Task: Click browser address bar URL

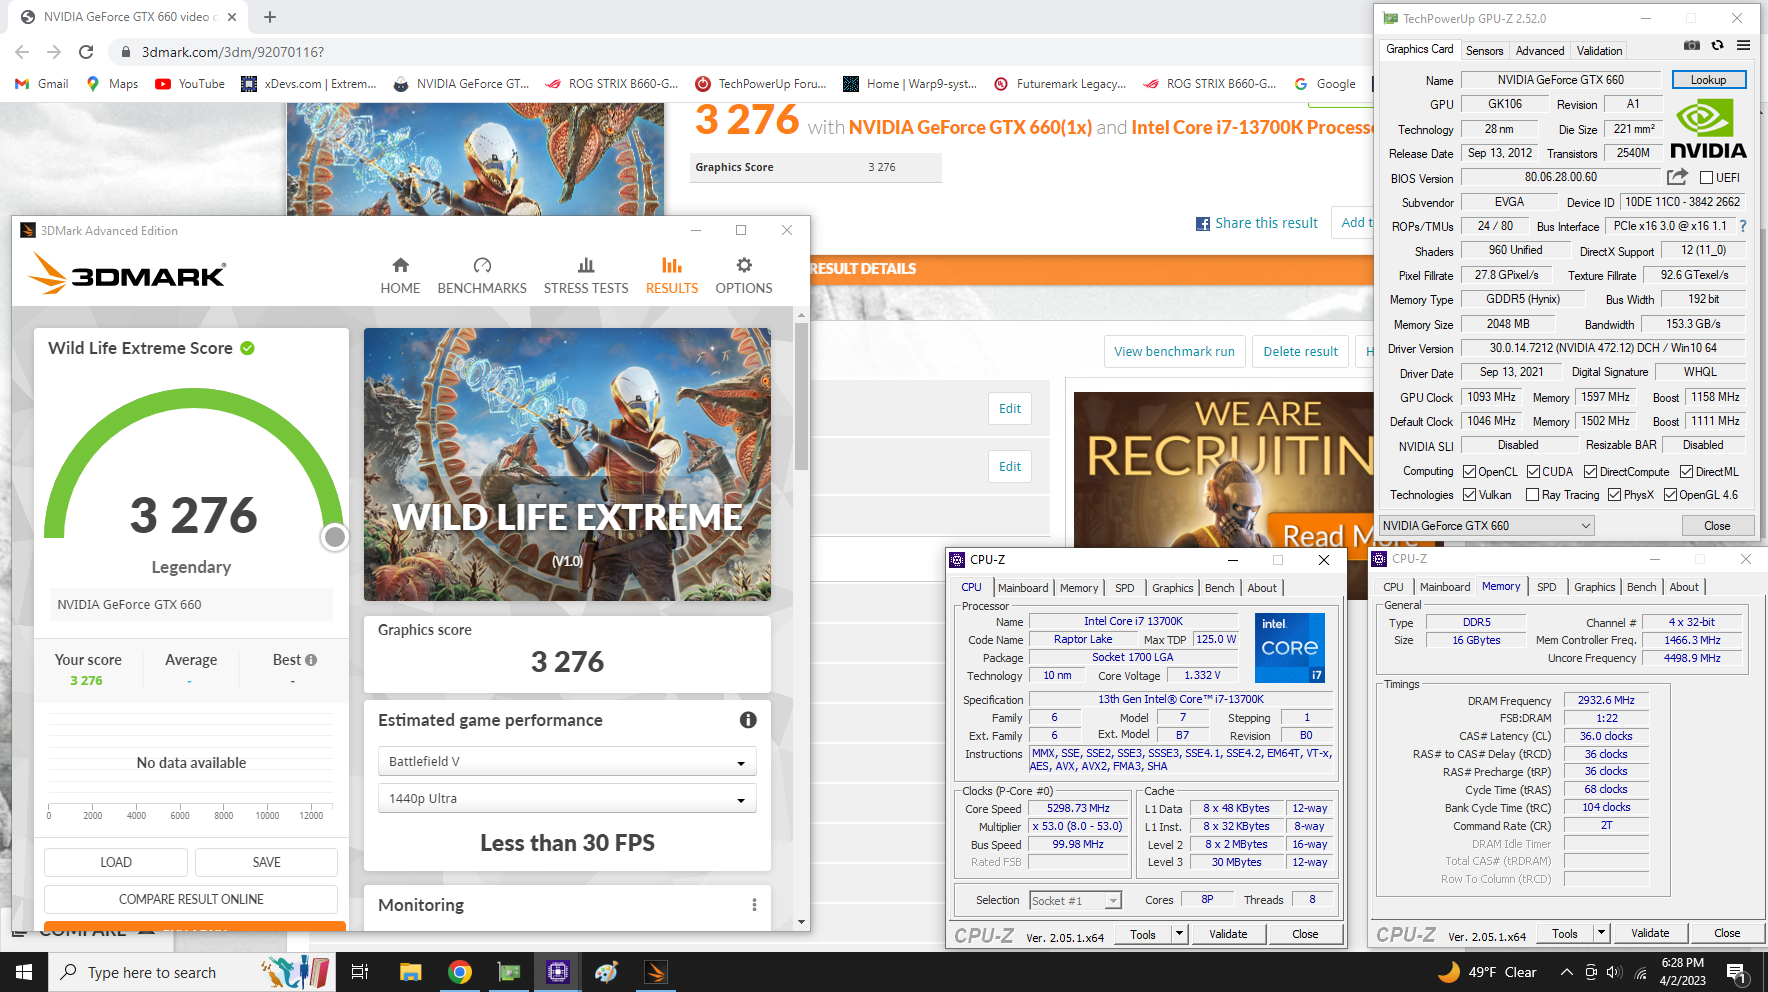Action: click(x=233, y=52)
